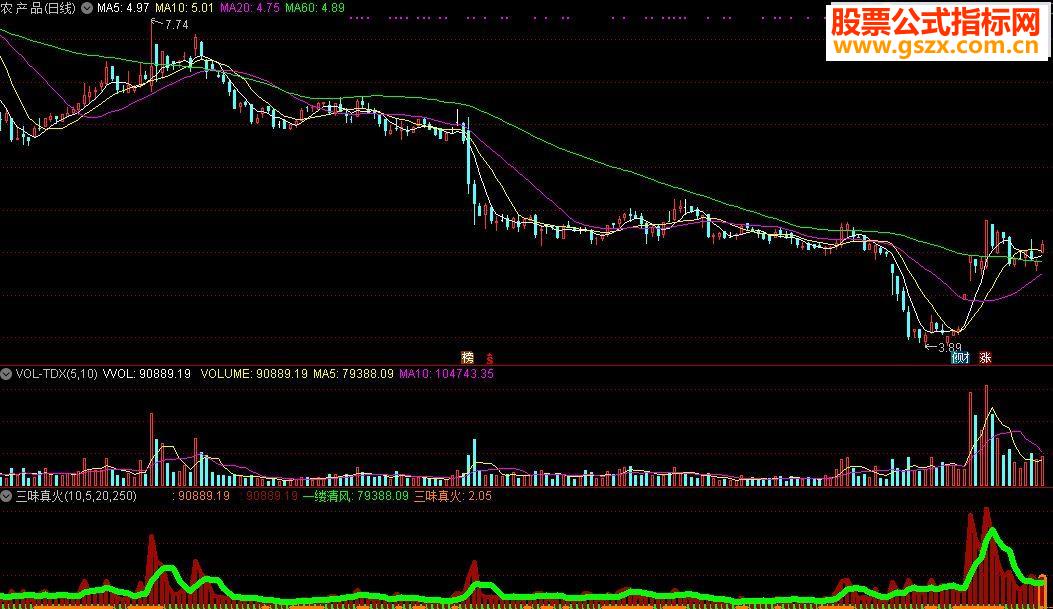Image resolution: width=1053 pixels, height=609 pixels.
Task: Click the VVOL: 90889.19 readout
Action: pos(146,374)
